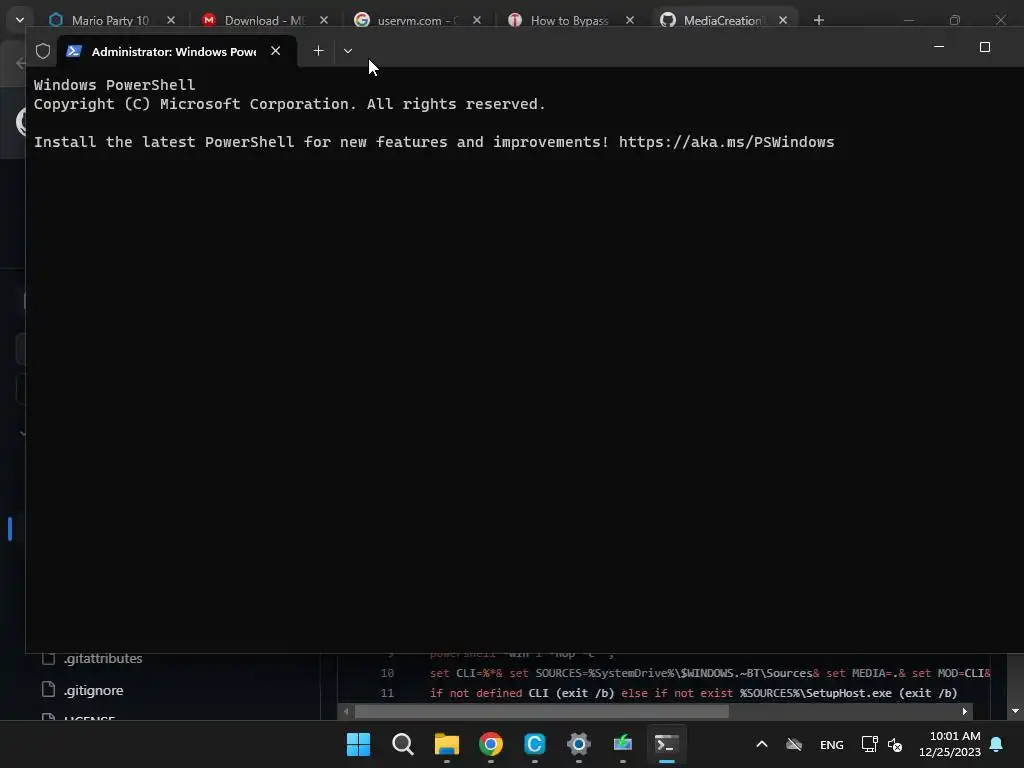Switch to the How to Bypass browser tab

[x=569, y=20]
